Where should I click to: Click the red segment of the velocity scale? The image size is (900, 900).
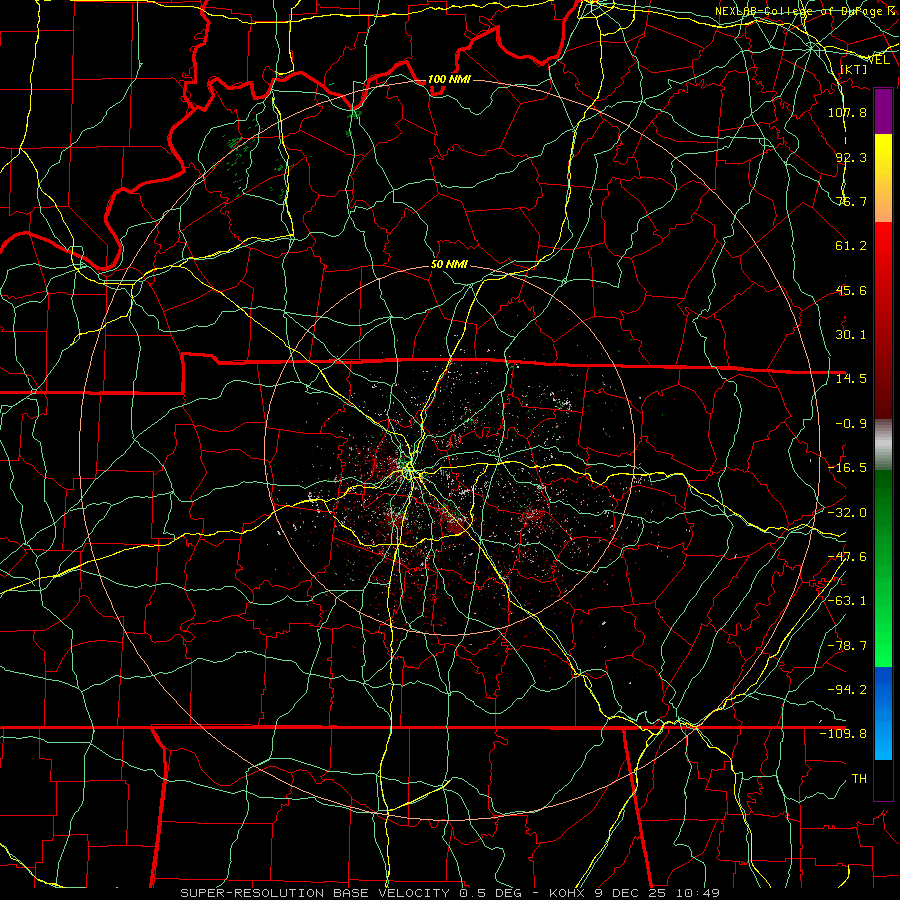pyautogui.click(x=883, y=320)
